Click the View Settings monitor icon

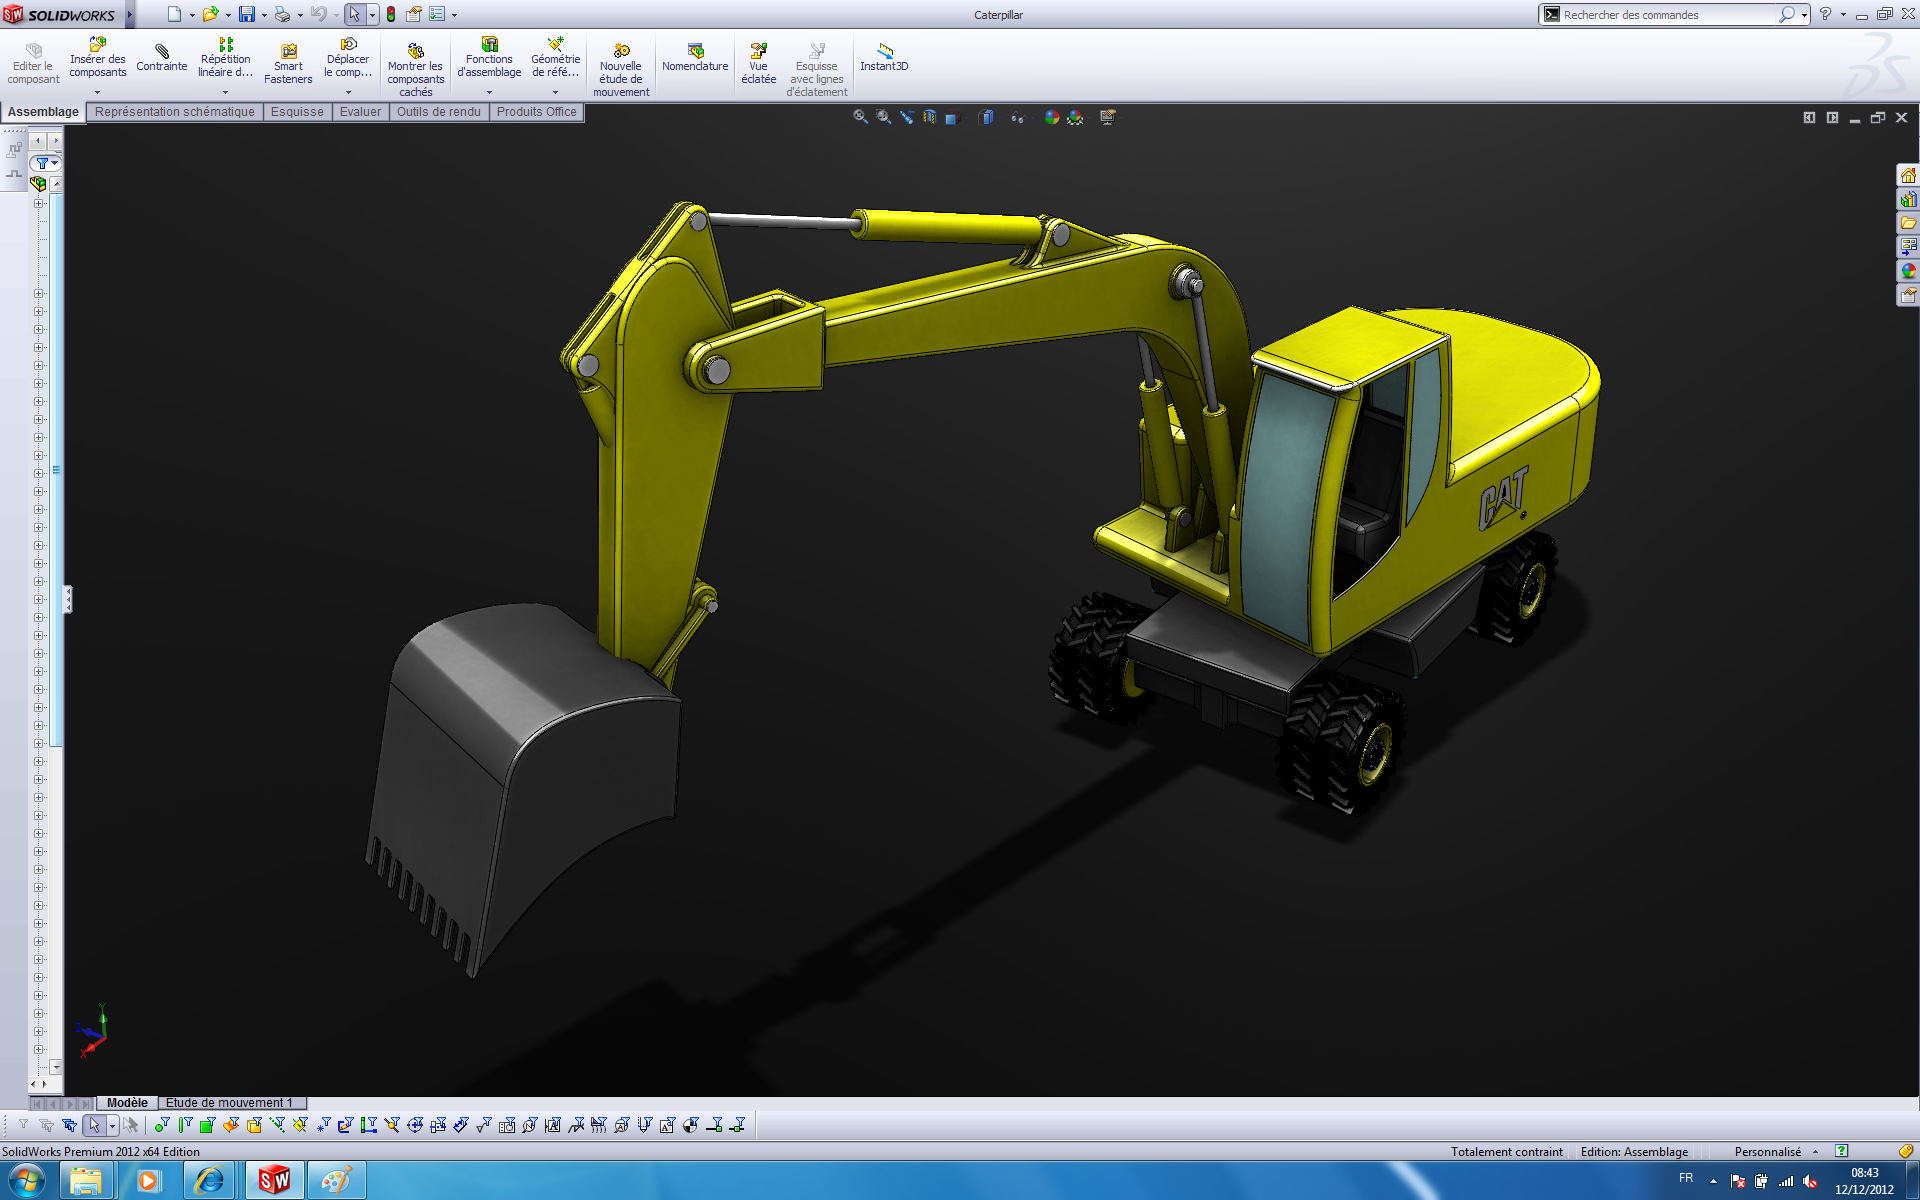1108,117
